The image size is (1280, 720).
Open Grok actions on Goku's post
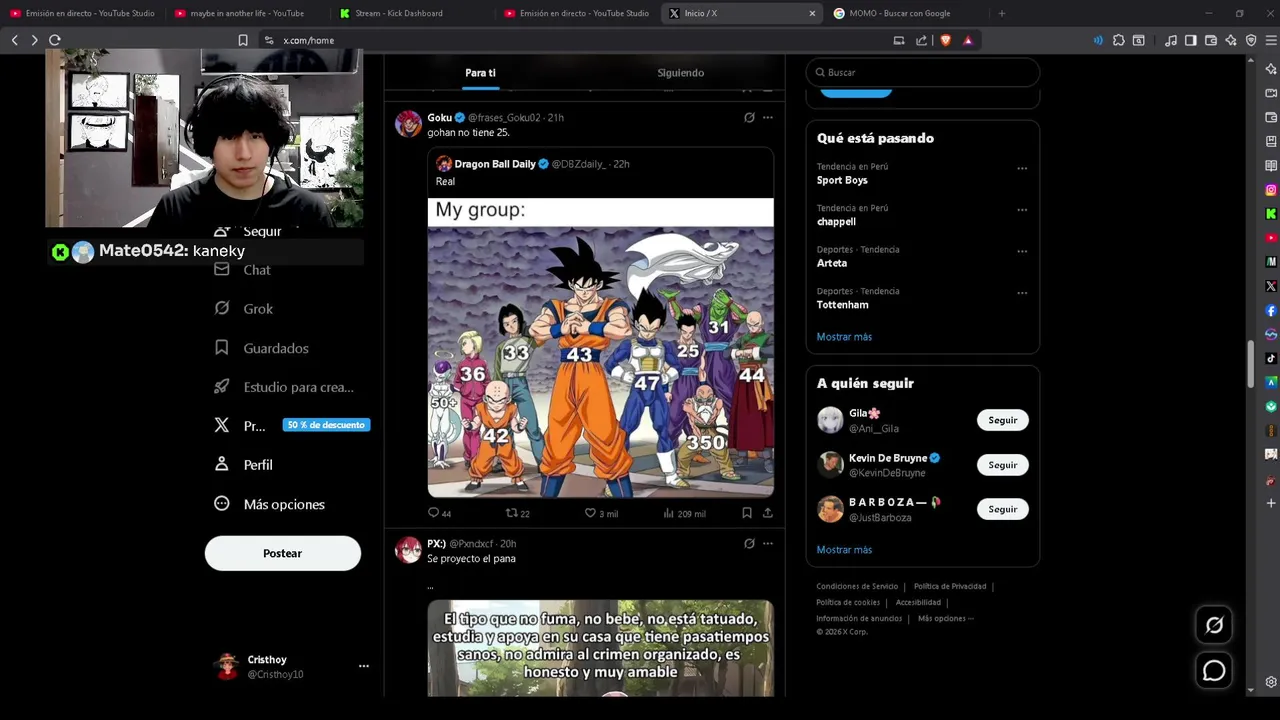[x=749, y=118]
